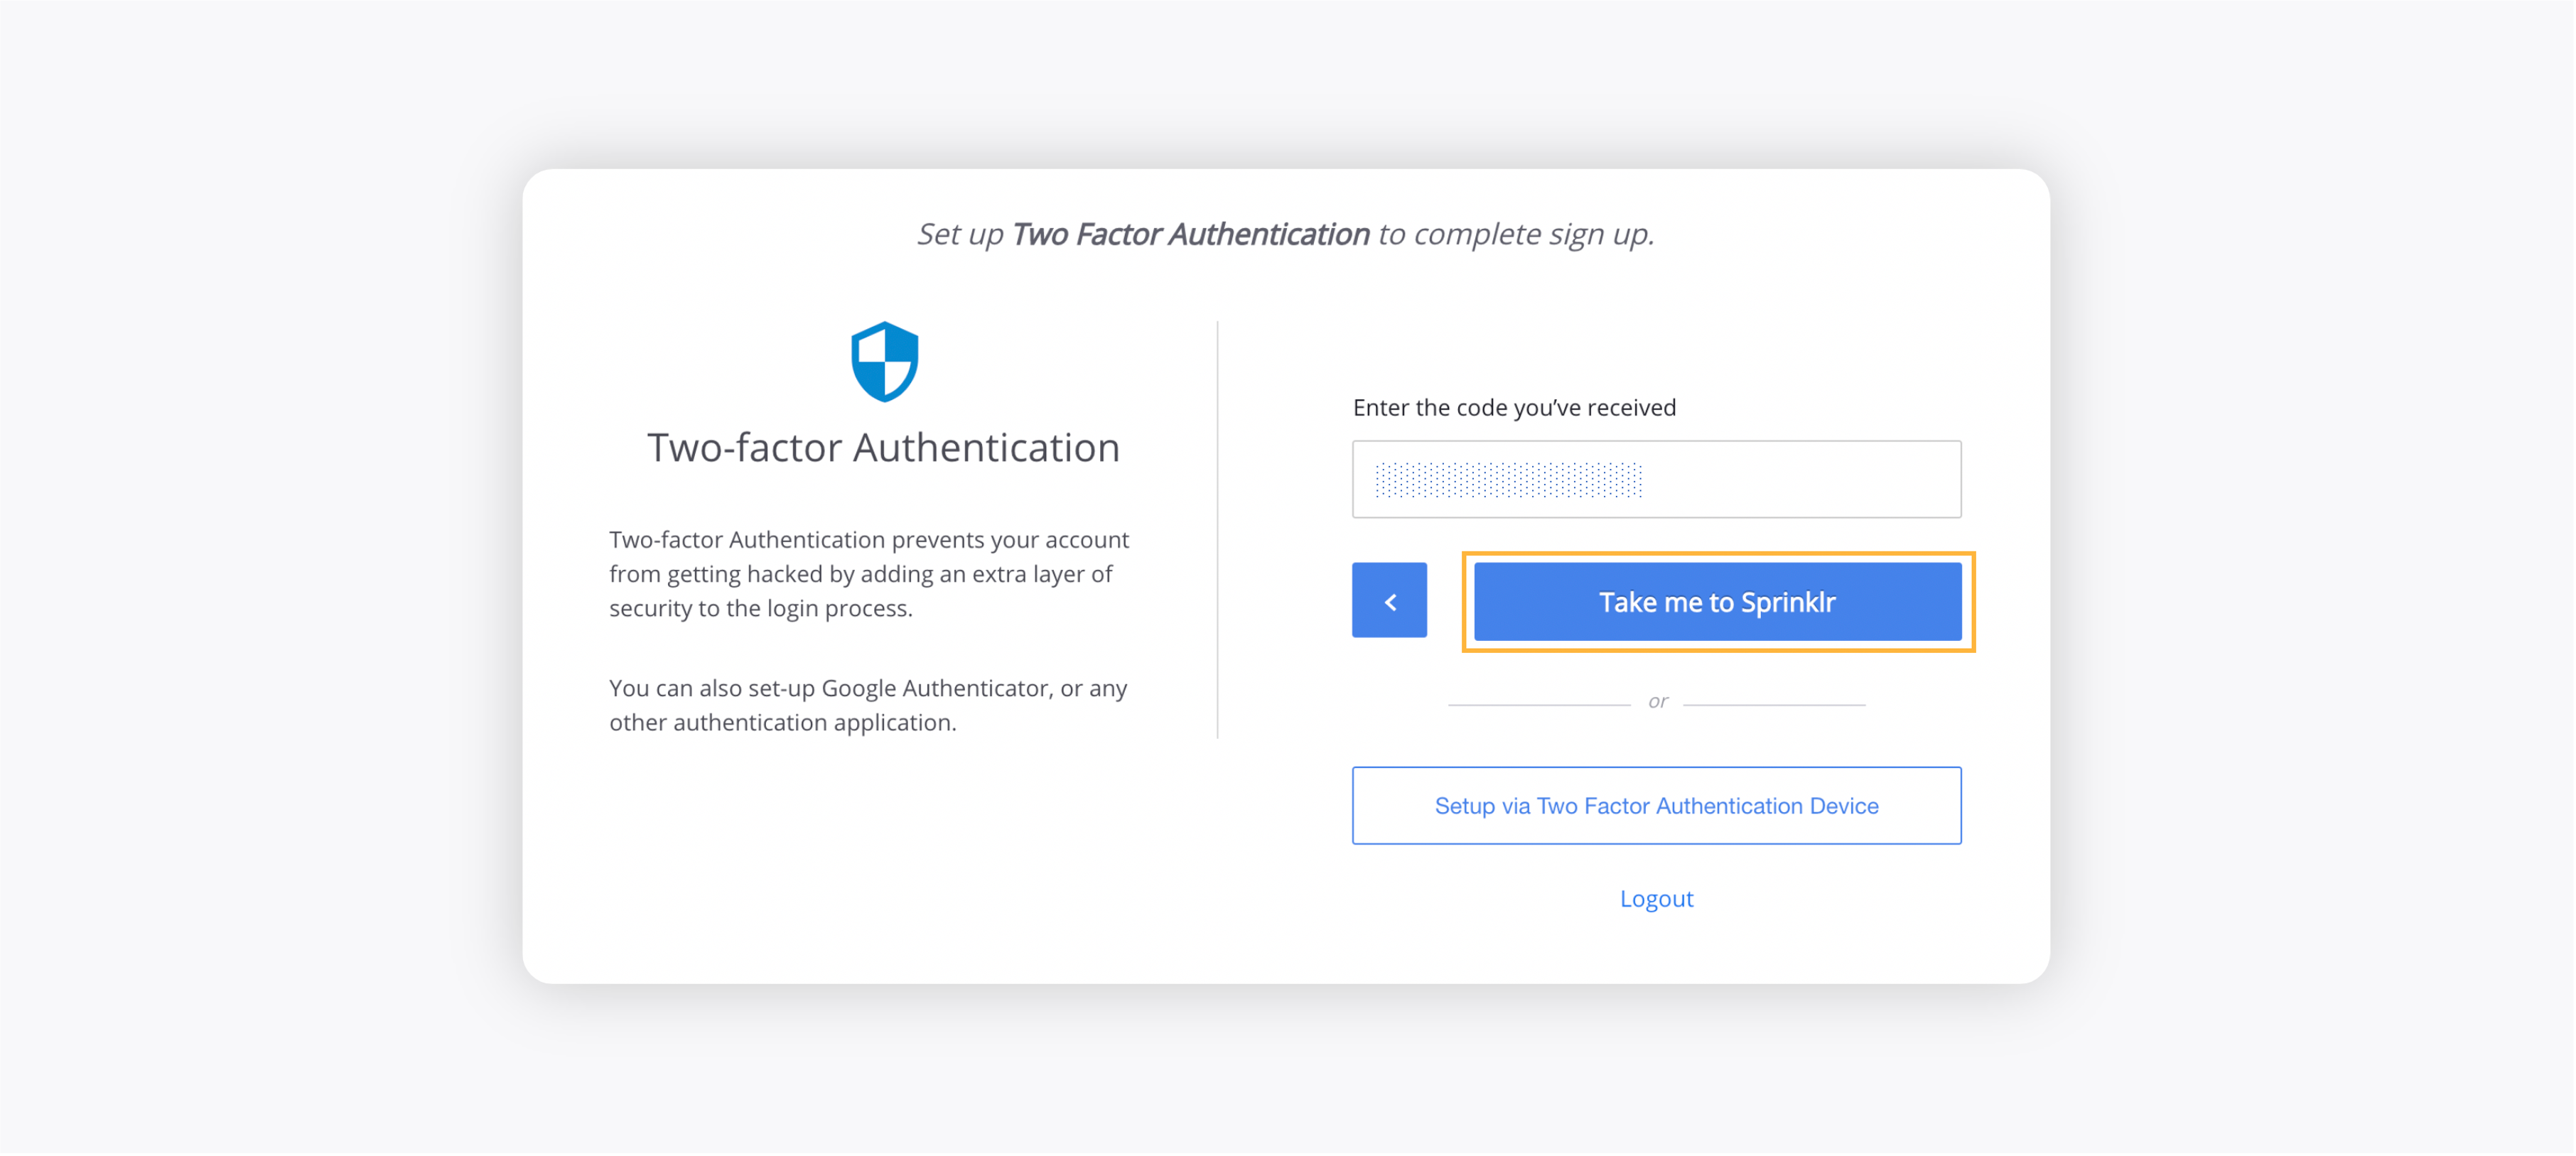Click the masked dotted code inside the field
Image resolution: width=2576 pixels, height=1156 pixels.
click(x=1508, y=480)
